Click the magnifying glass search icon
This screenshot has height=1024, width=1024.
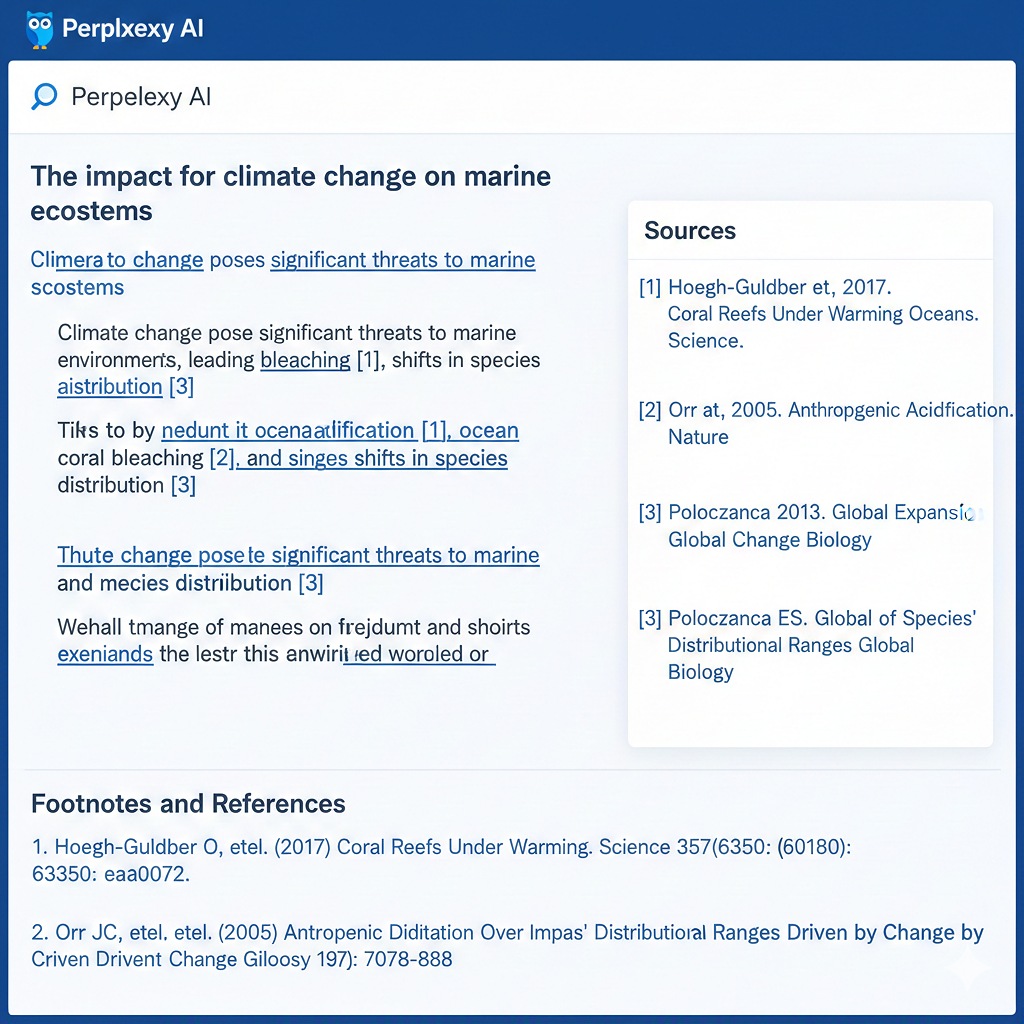(44, 97)
